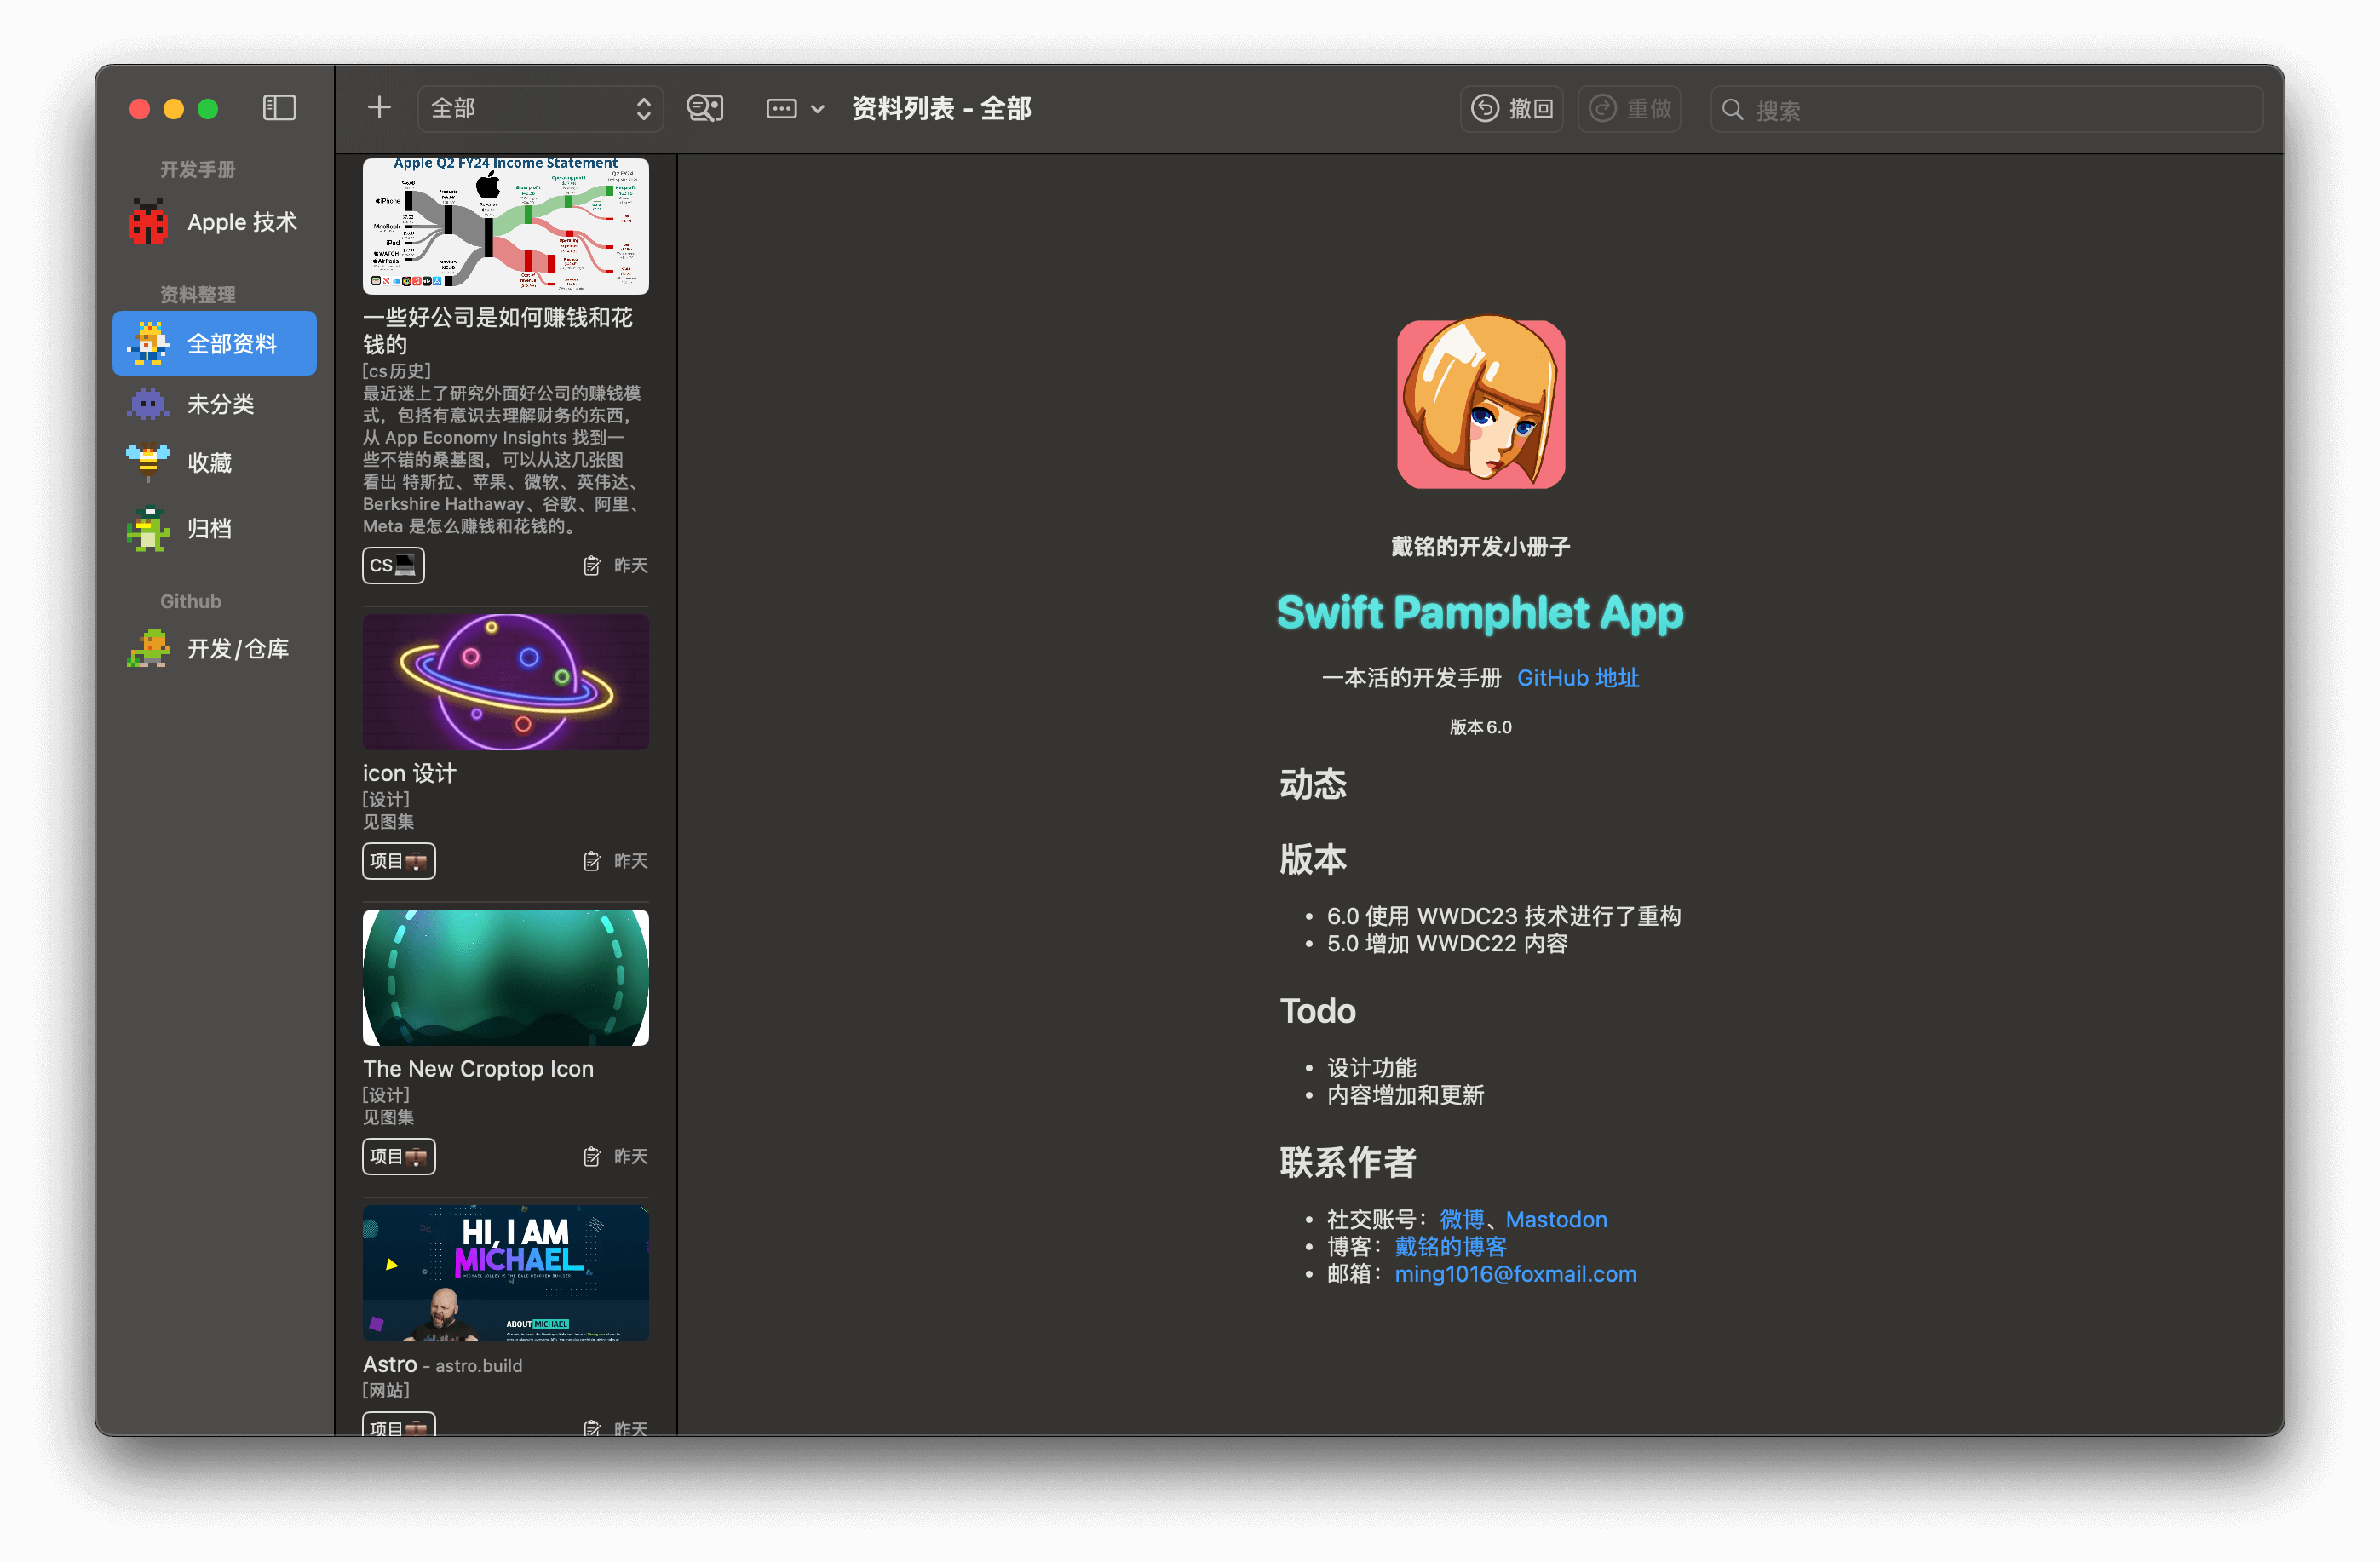Click the AI chat bubble toolbar icon
The width and height of the screenshot is (2380, 1562).
(705, 108)
